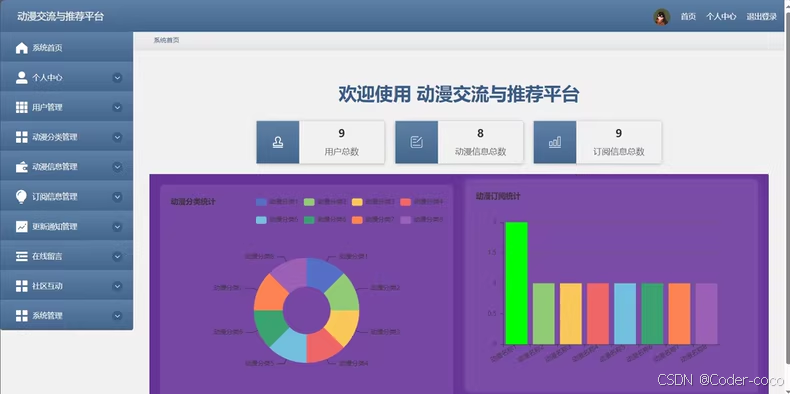
Task: Click the bulb icon beside 订阅信息管理
Action: (22, 196)
